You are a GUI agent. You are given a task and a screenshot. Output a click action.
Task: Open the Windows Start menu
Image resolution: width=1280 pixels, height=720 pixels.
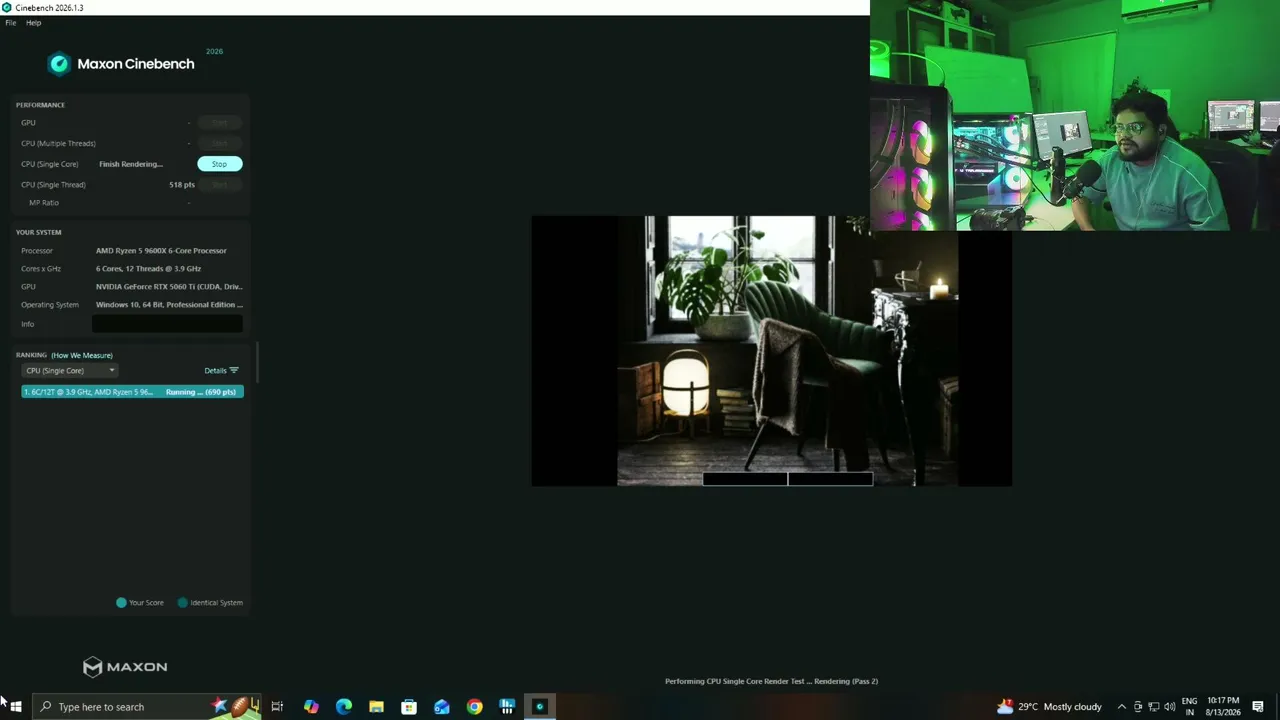[16, 707]
